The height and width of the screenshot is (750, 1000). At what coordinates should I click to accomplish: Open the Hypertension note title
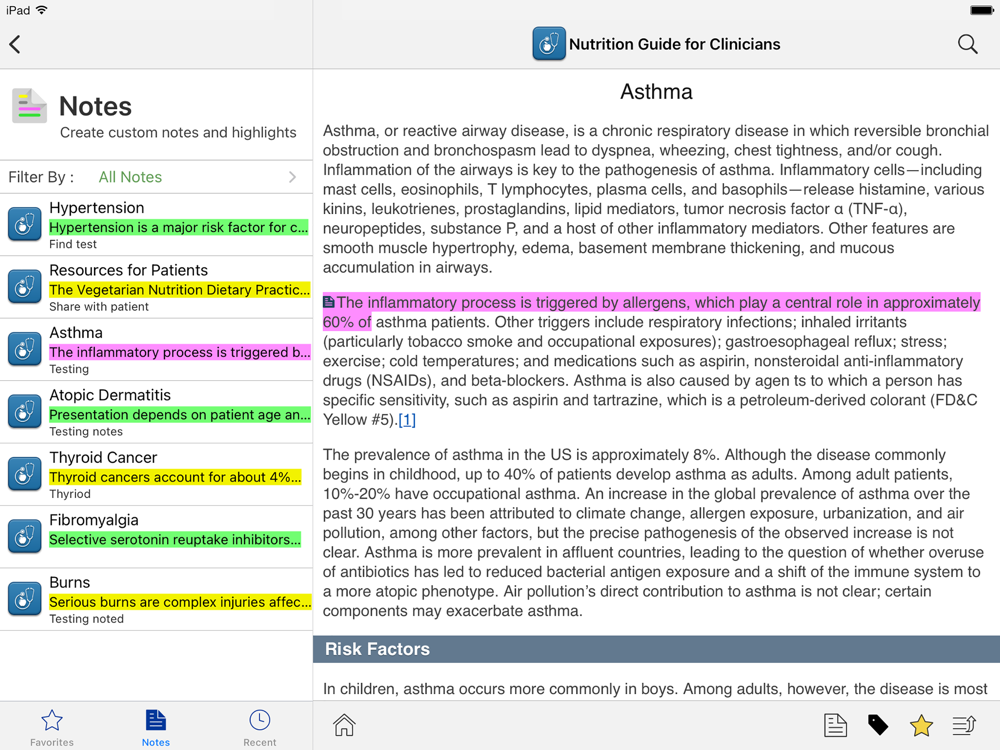point(97,208)
